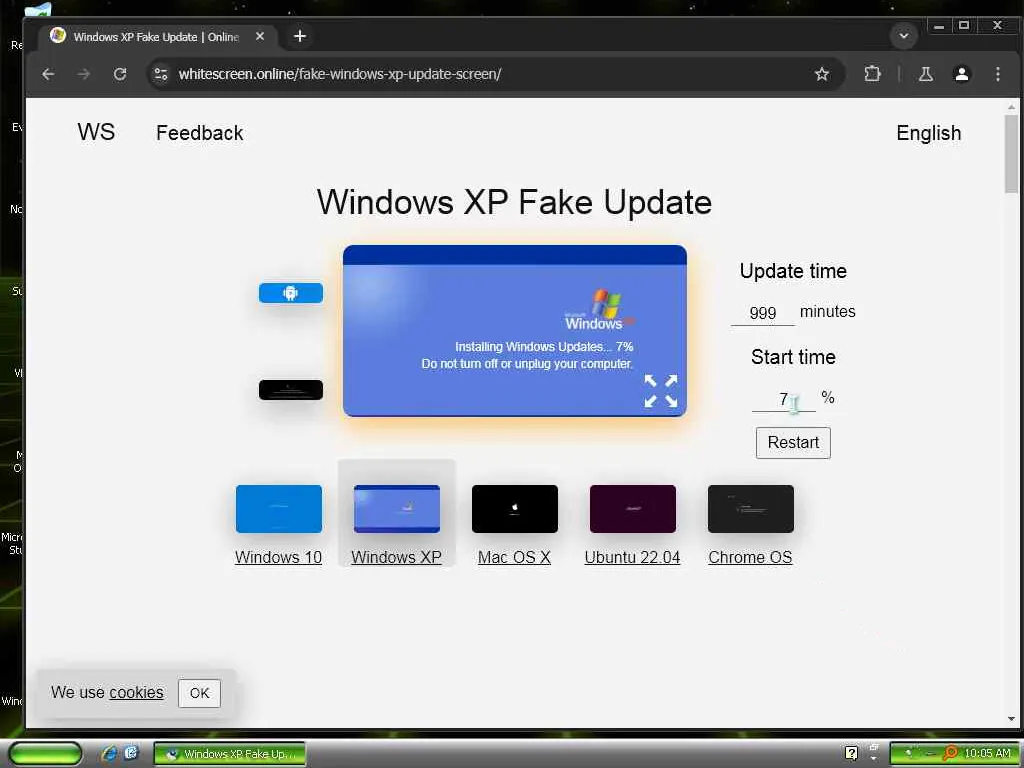
Task: Open the Mac OS X text link
Action: click(515, 557)
